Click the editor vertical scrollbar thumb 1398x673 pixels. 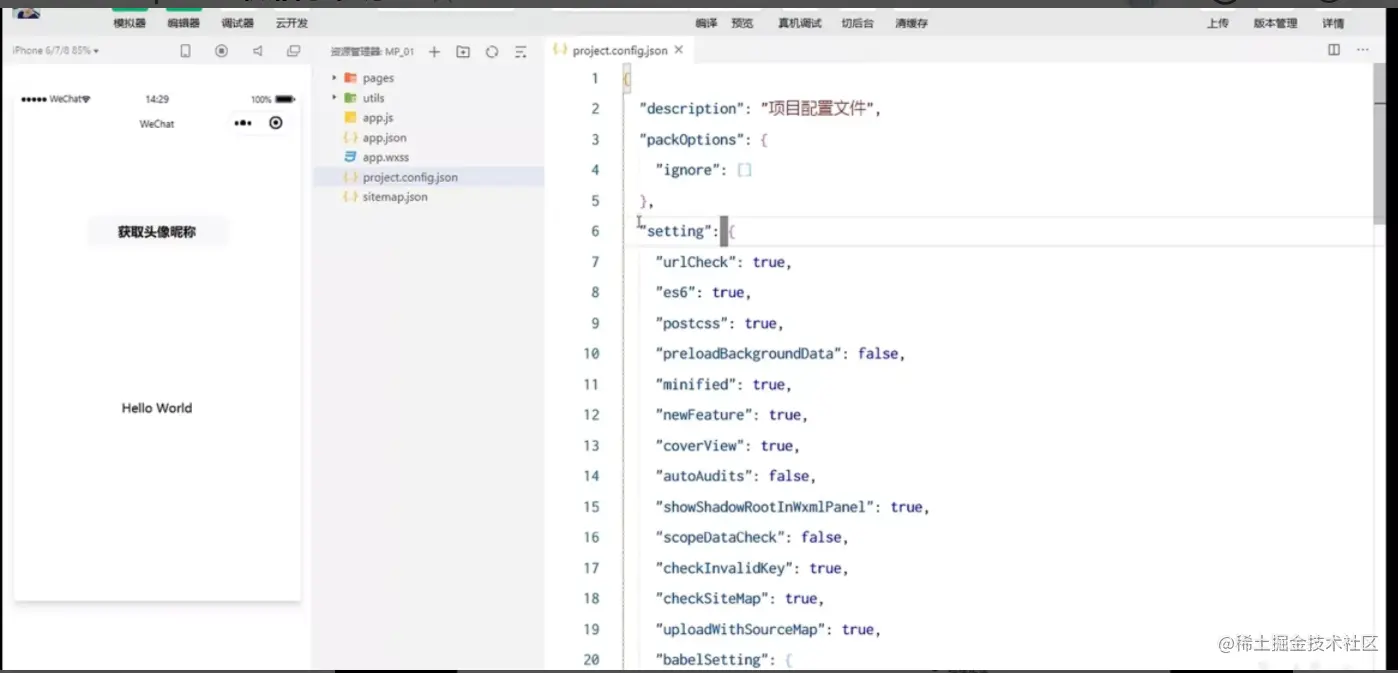tap(1380, 145)
